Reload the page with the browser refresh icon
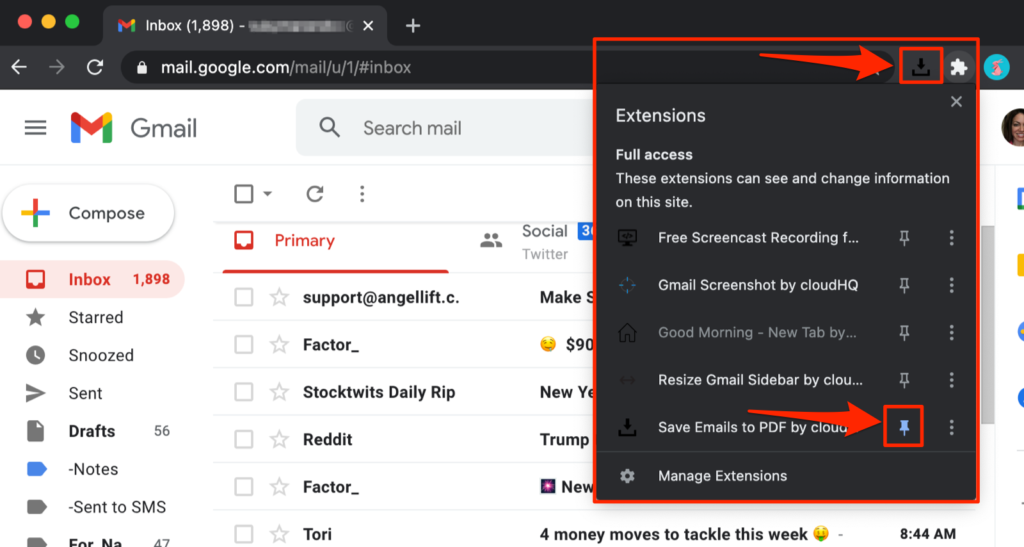Screen dimensions: 1024x547 point(95,67)
